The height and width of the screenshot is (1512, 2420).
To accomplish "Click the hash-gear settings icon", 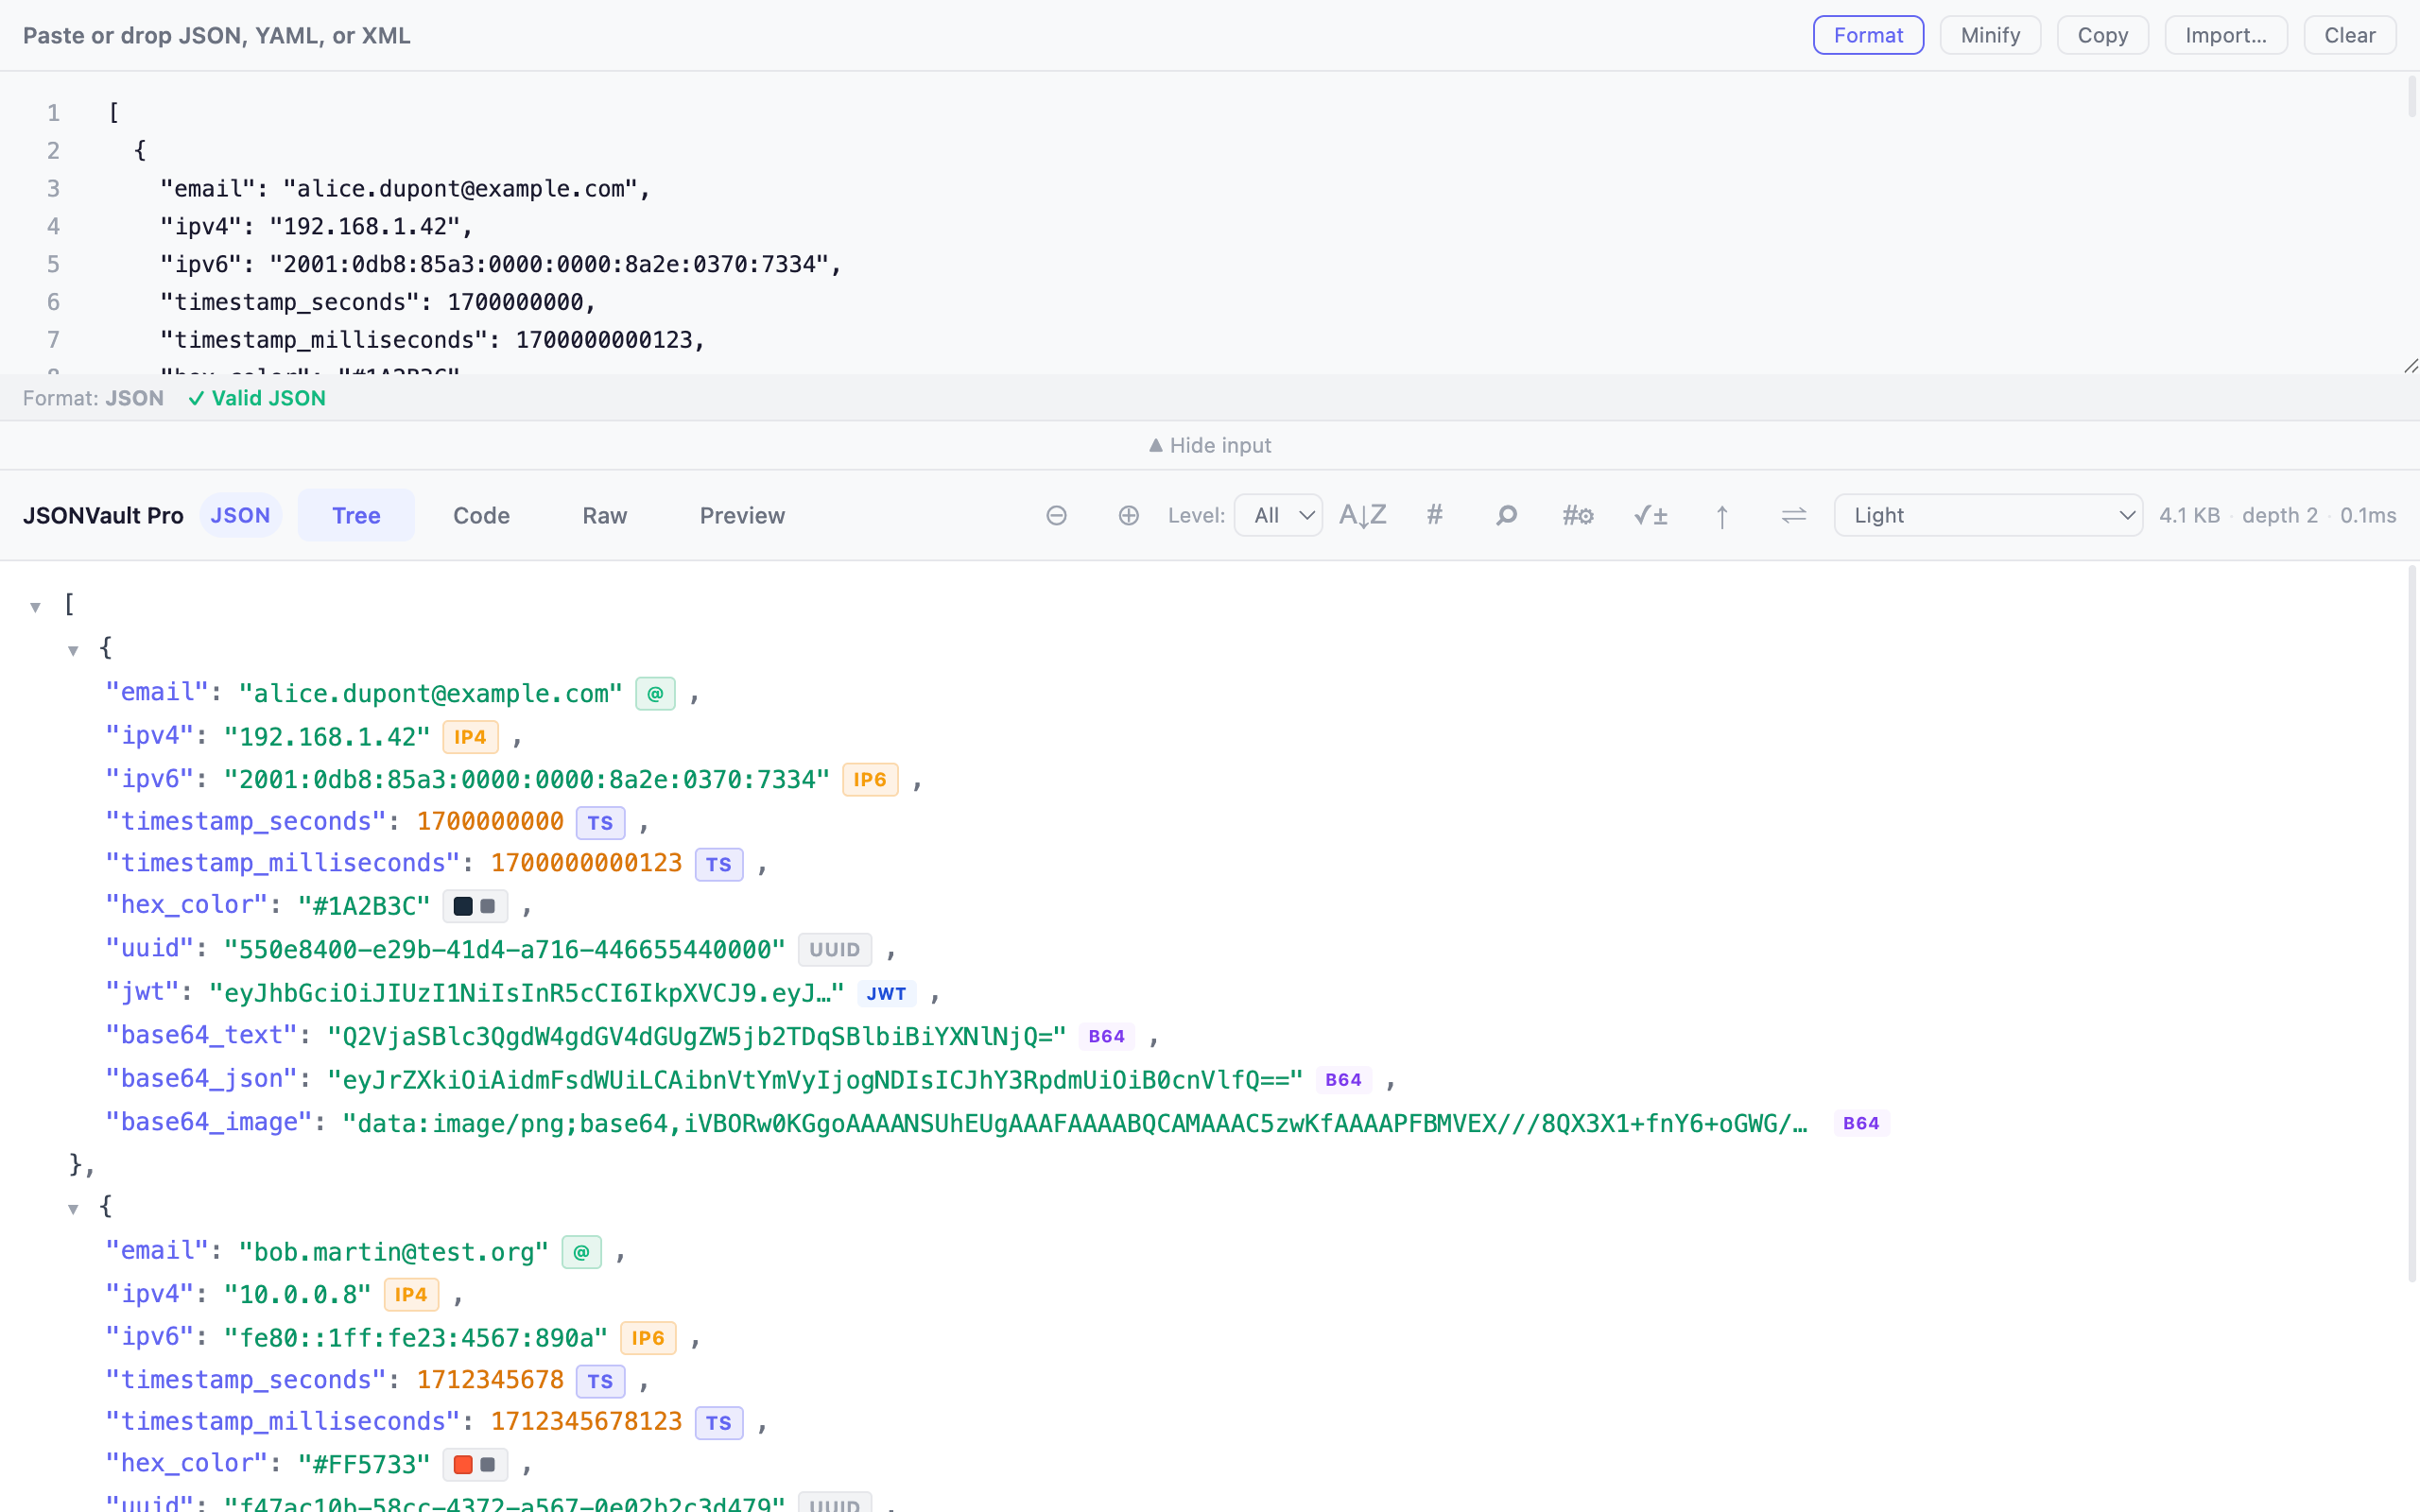I will [x=1577, y=515].
